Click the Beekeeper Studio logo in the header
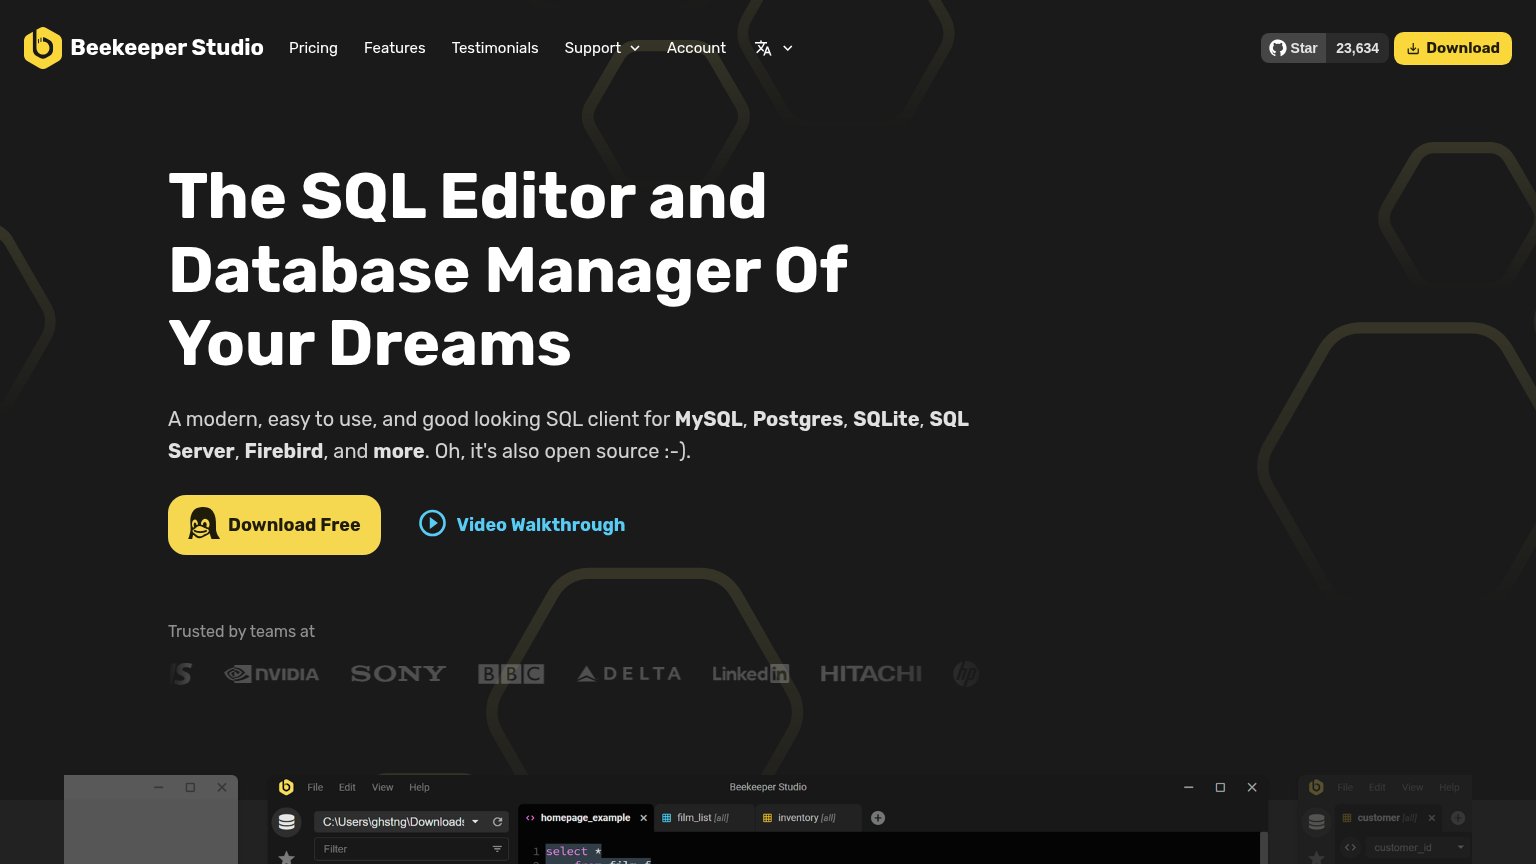This screenshot has height=864, width=1536. coord(143,48)
